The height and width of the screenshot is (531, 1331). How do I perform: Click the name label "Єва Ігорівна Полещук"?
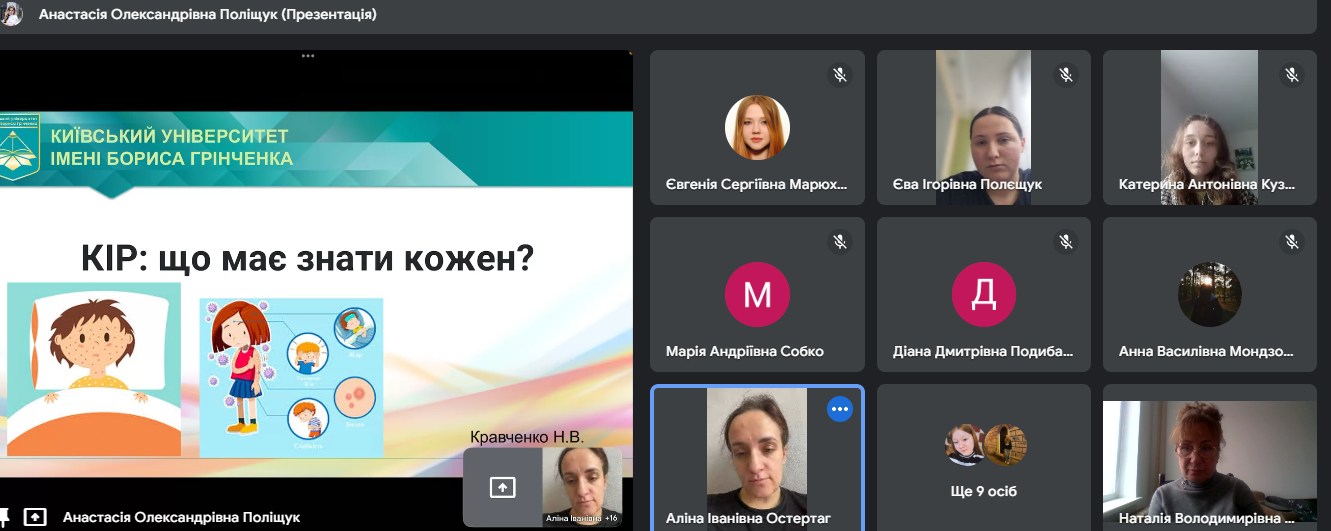(967, 185)
